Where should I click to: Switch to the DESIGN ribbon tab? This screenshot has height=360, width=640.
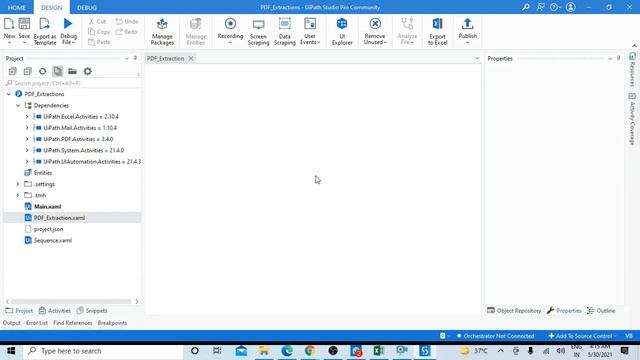pyautogui.click(x=52, y=7)
